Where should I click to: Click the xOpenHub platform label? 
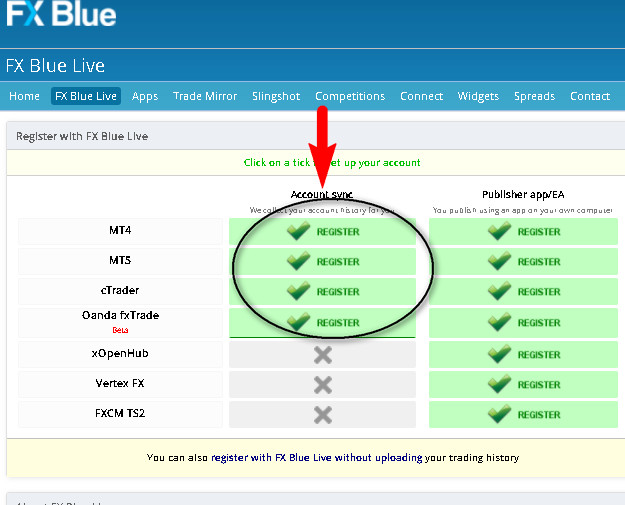(x=120, y=354)
